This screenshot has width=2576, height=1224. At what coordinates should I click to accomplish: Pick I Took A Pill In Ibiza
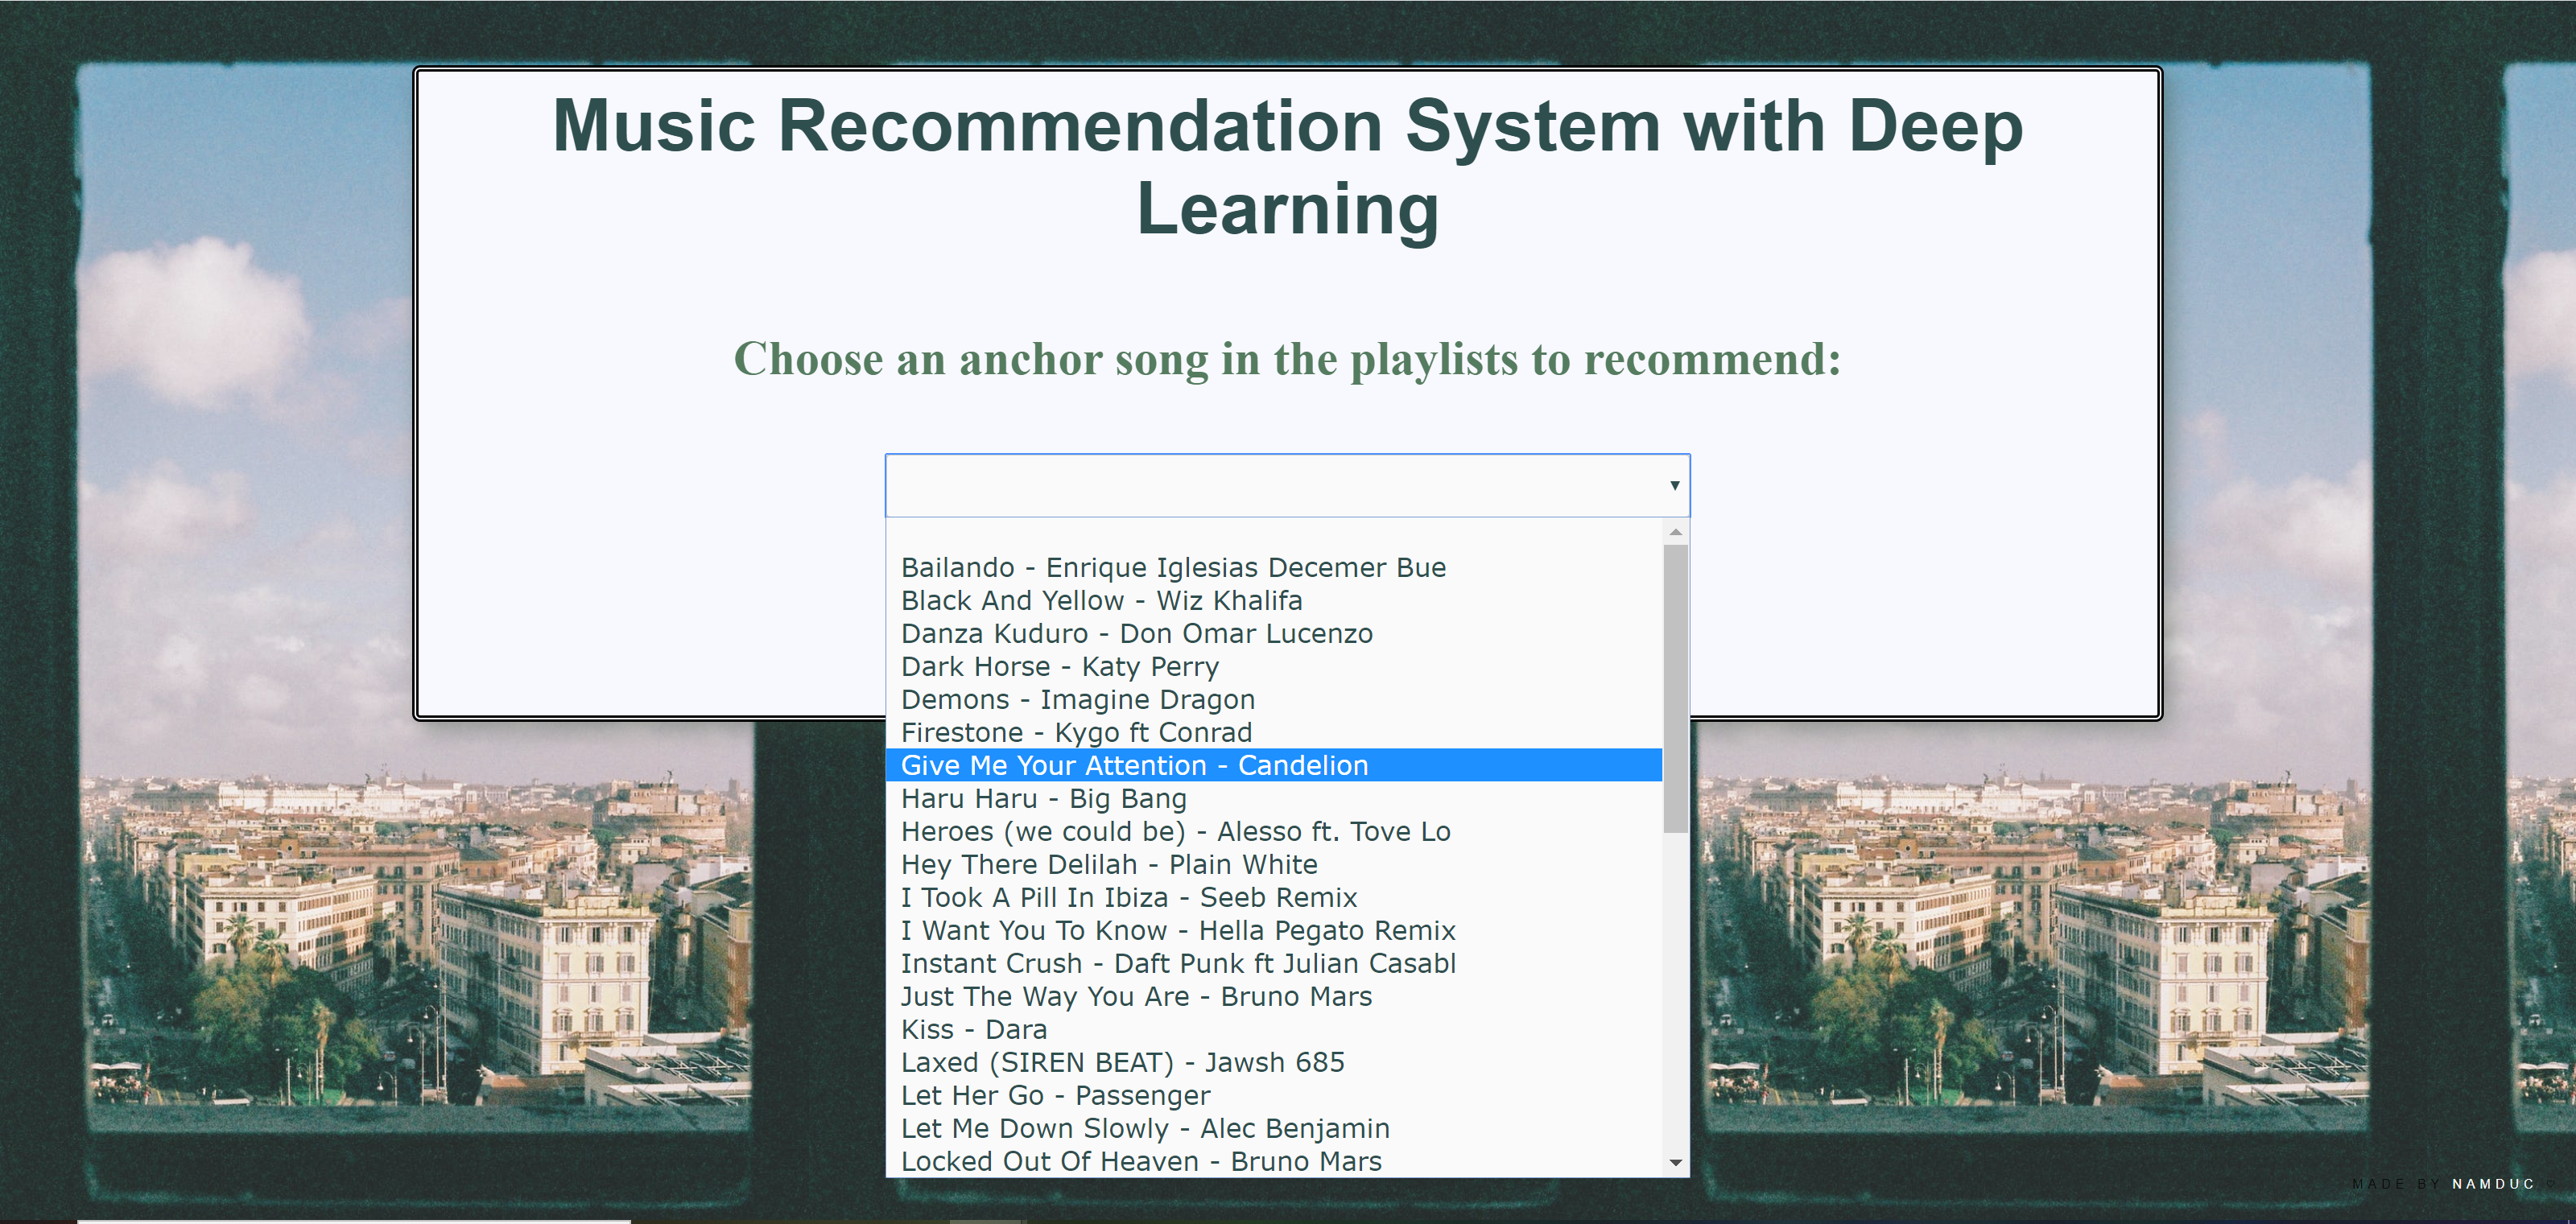tap(1128, 898)
